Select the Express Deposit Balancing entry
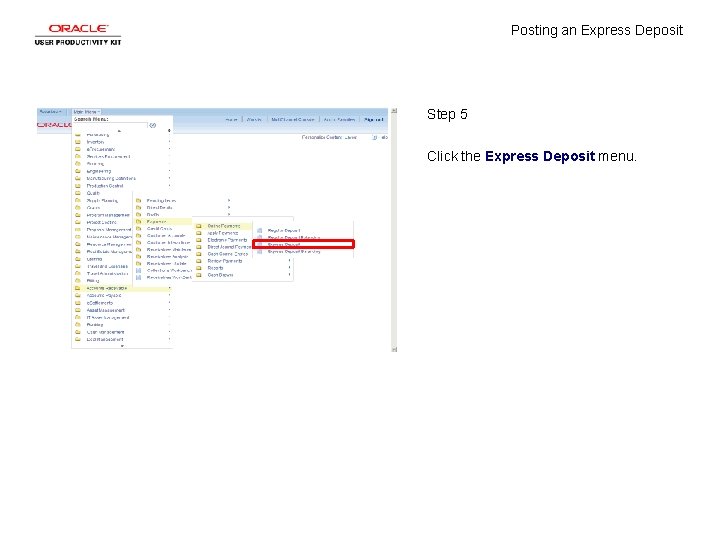The width and height of the screenshot is (720, 540). point(294,252)
